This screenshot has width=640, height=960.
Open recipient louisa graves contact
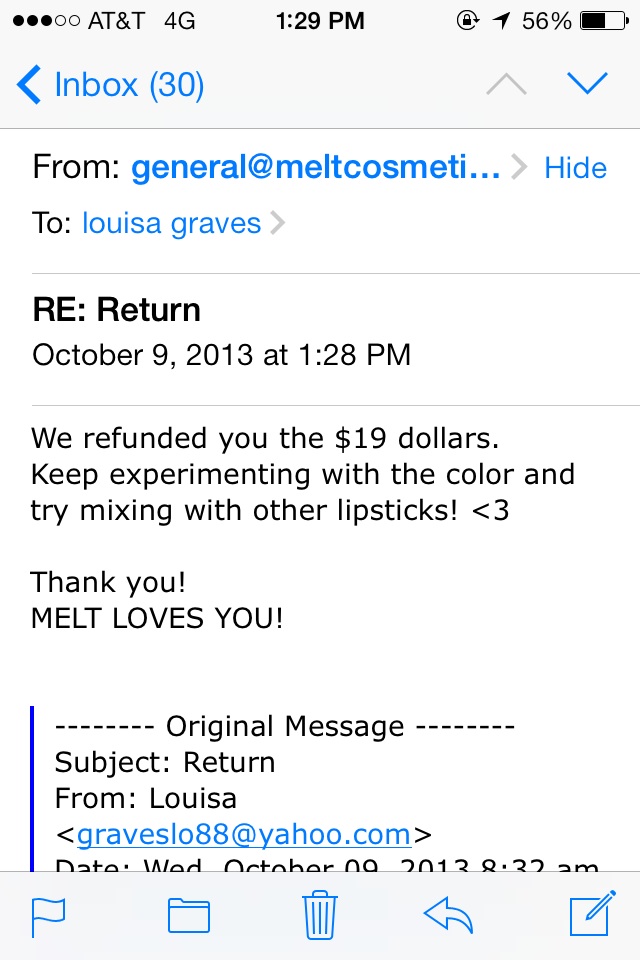coord(172,223)
